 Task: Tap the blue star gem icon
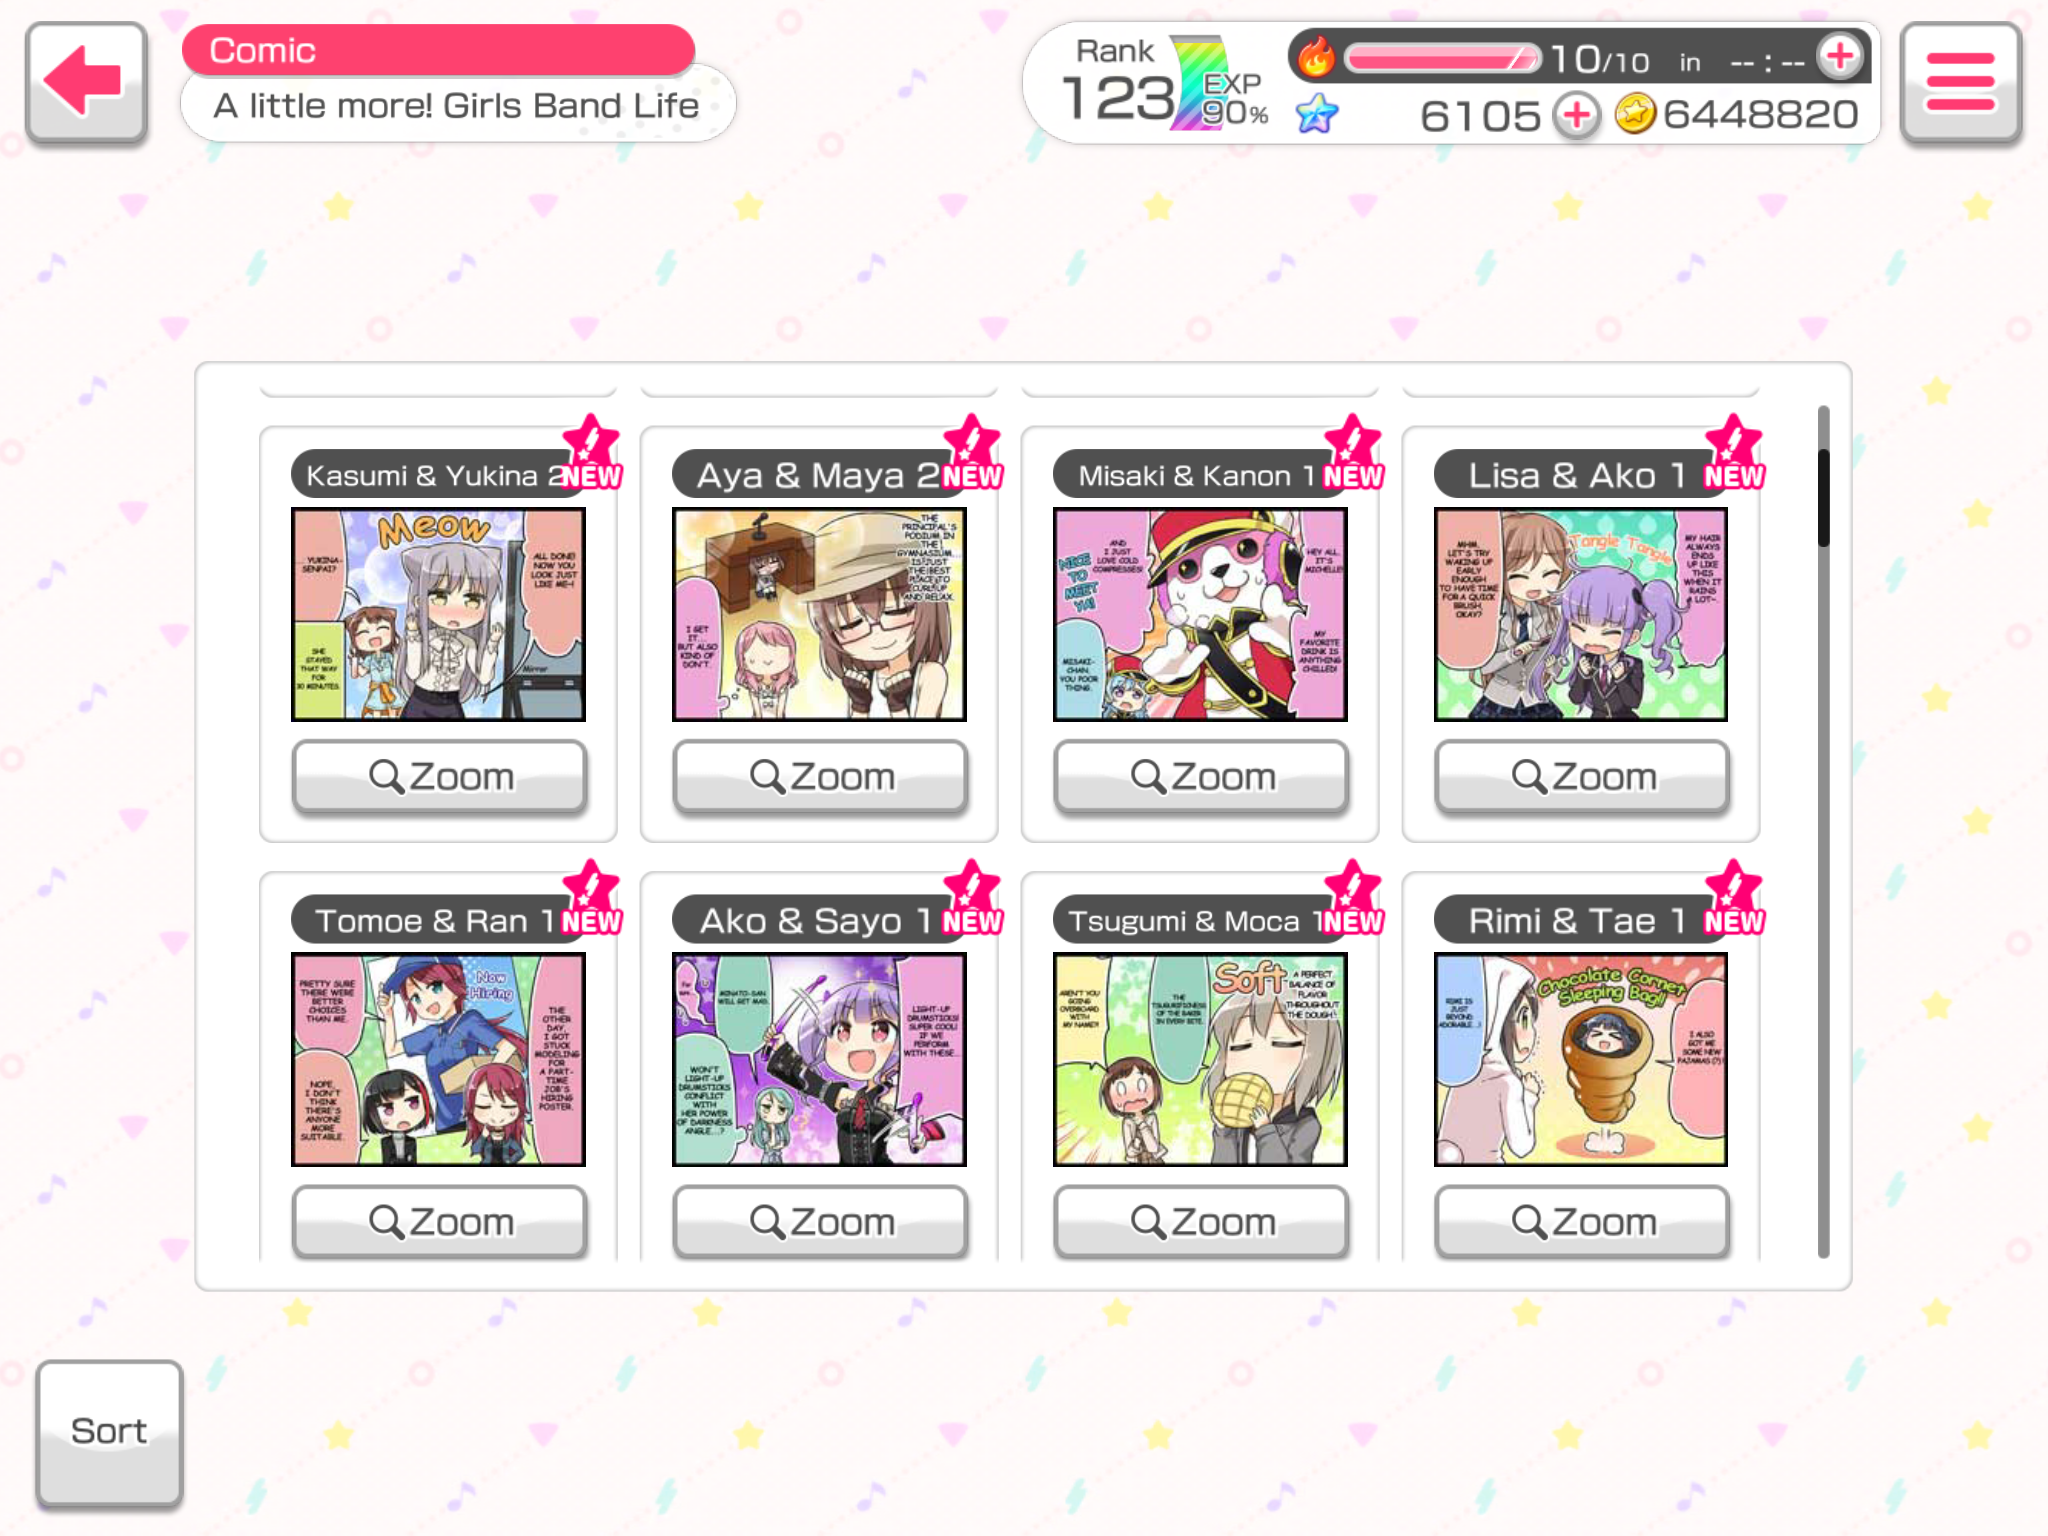1317,114
